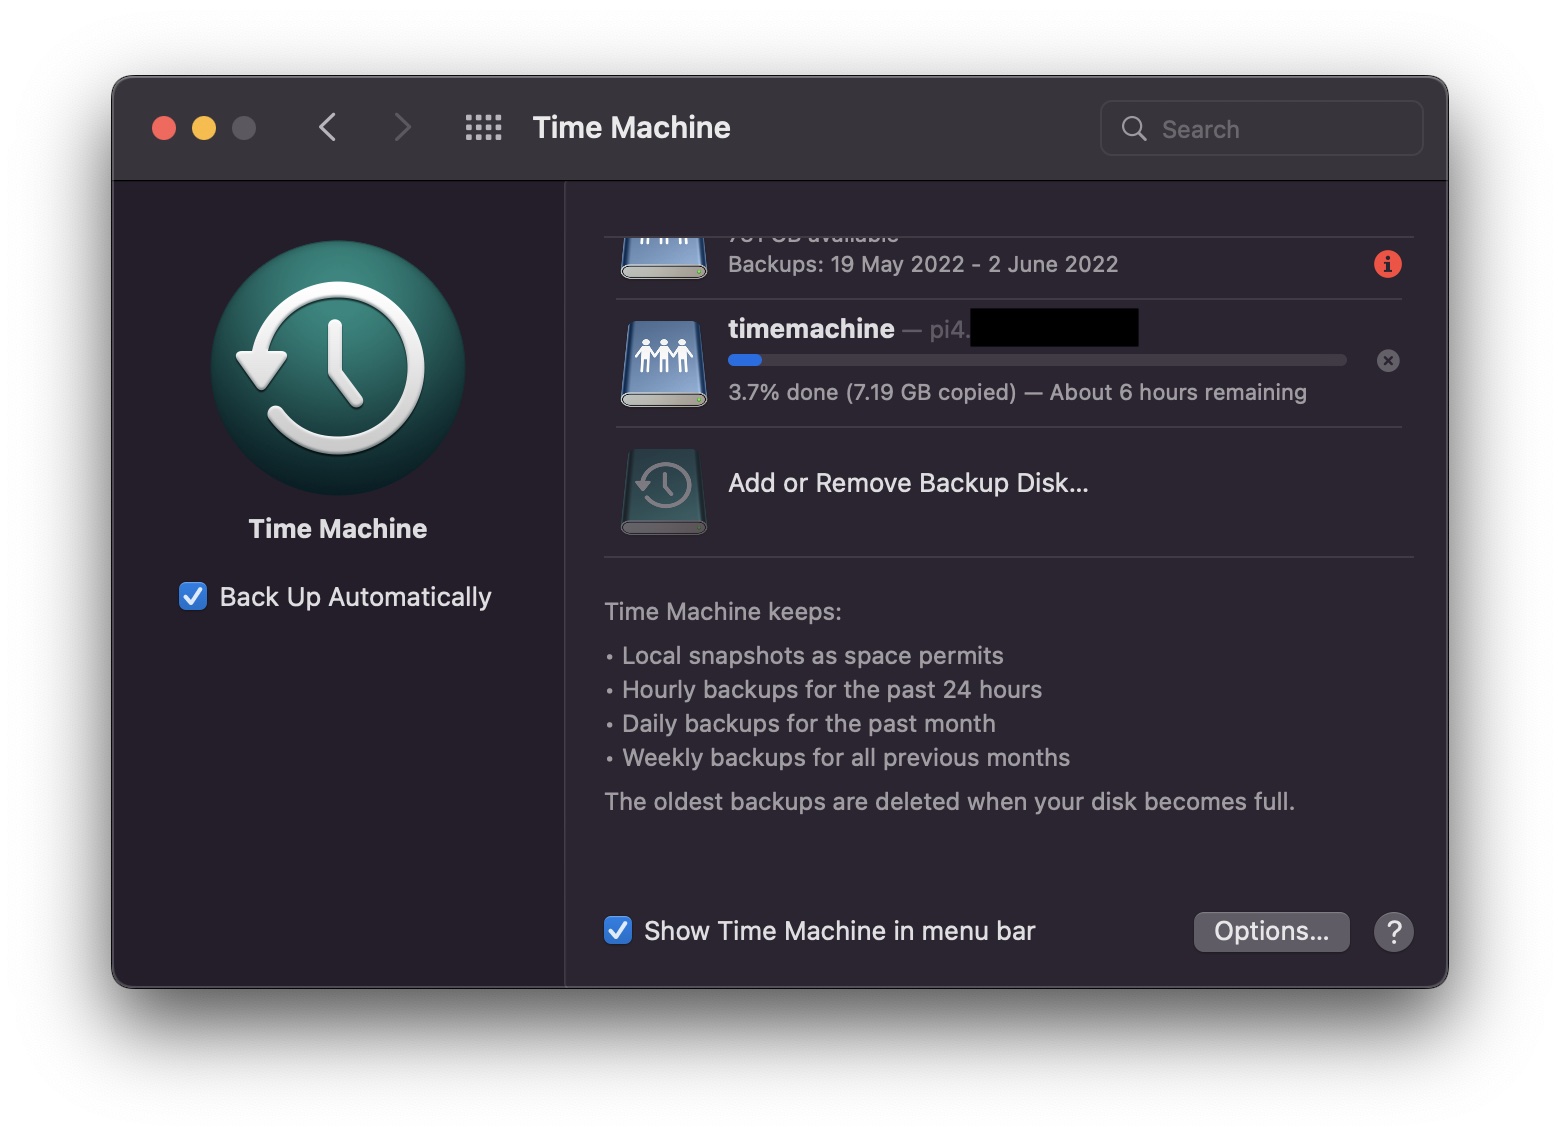
Task: Click Local snapshots as space permits
Action: [x=812, y=656]
